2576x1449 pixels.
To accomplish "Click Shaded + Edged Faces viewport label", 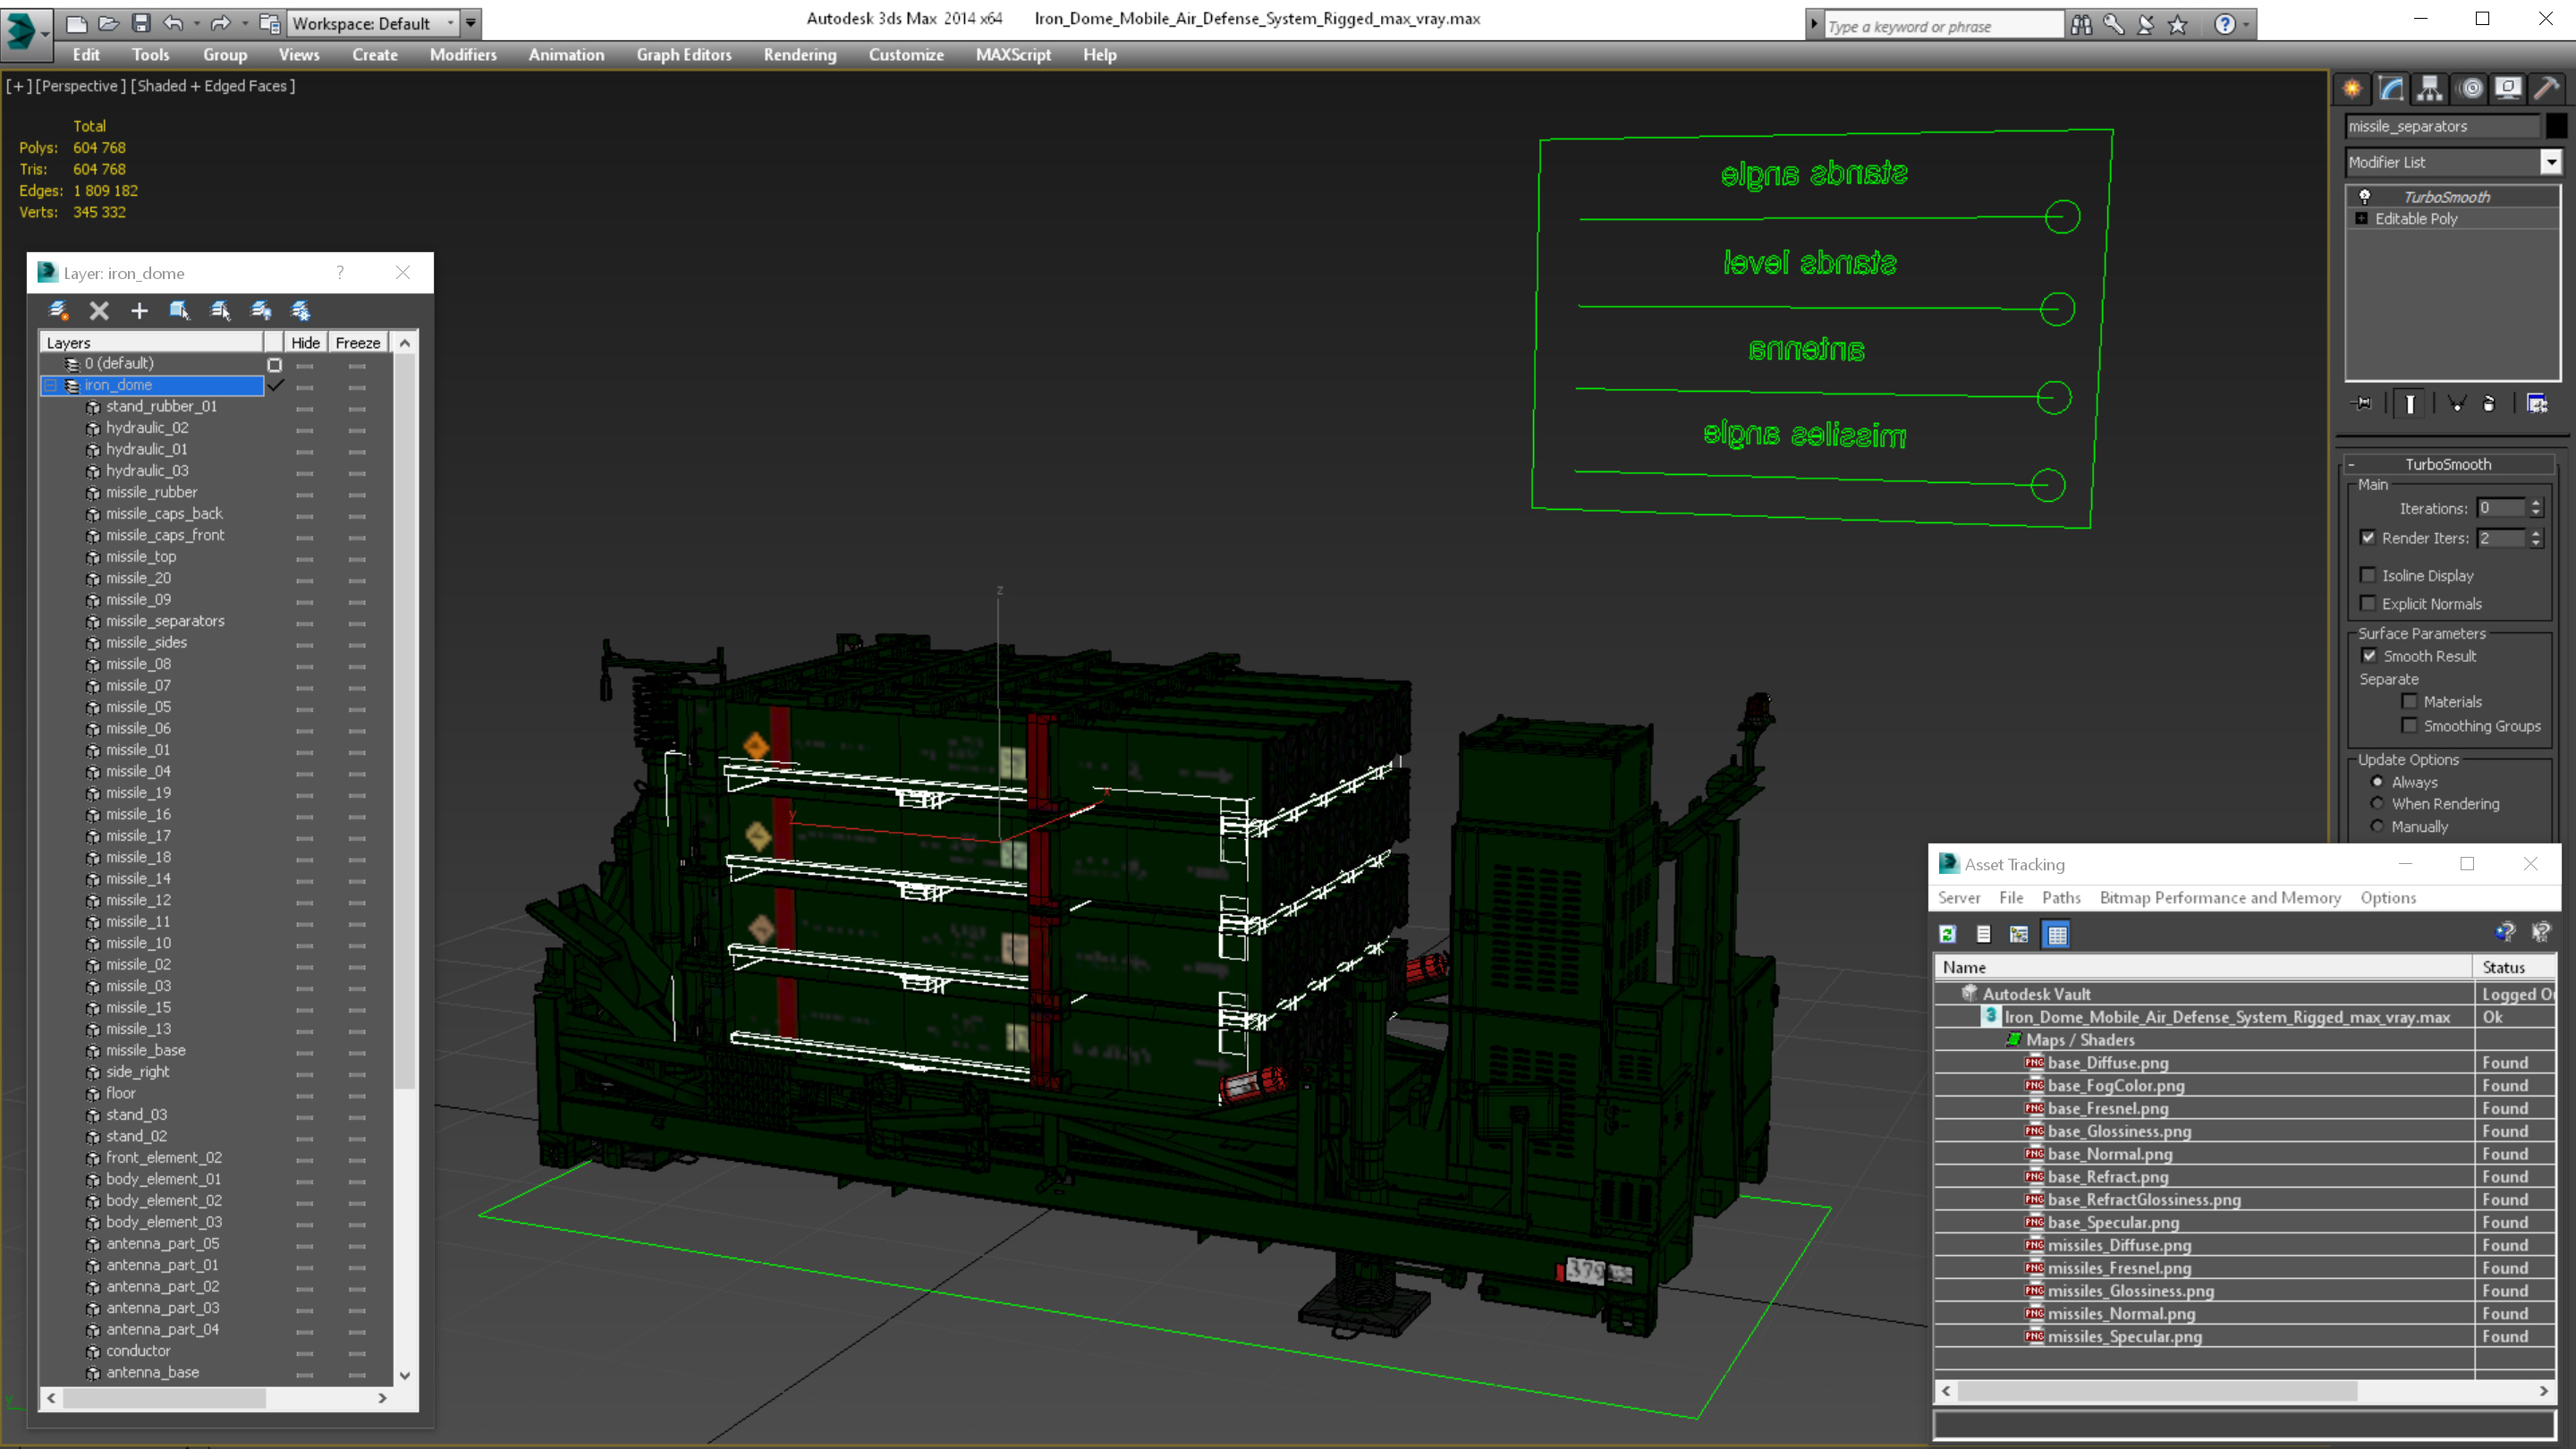I will tap(213, 86).
